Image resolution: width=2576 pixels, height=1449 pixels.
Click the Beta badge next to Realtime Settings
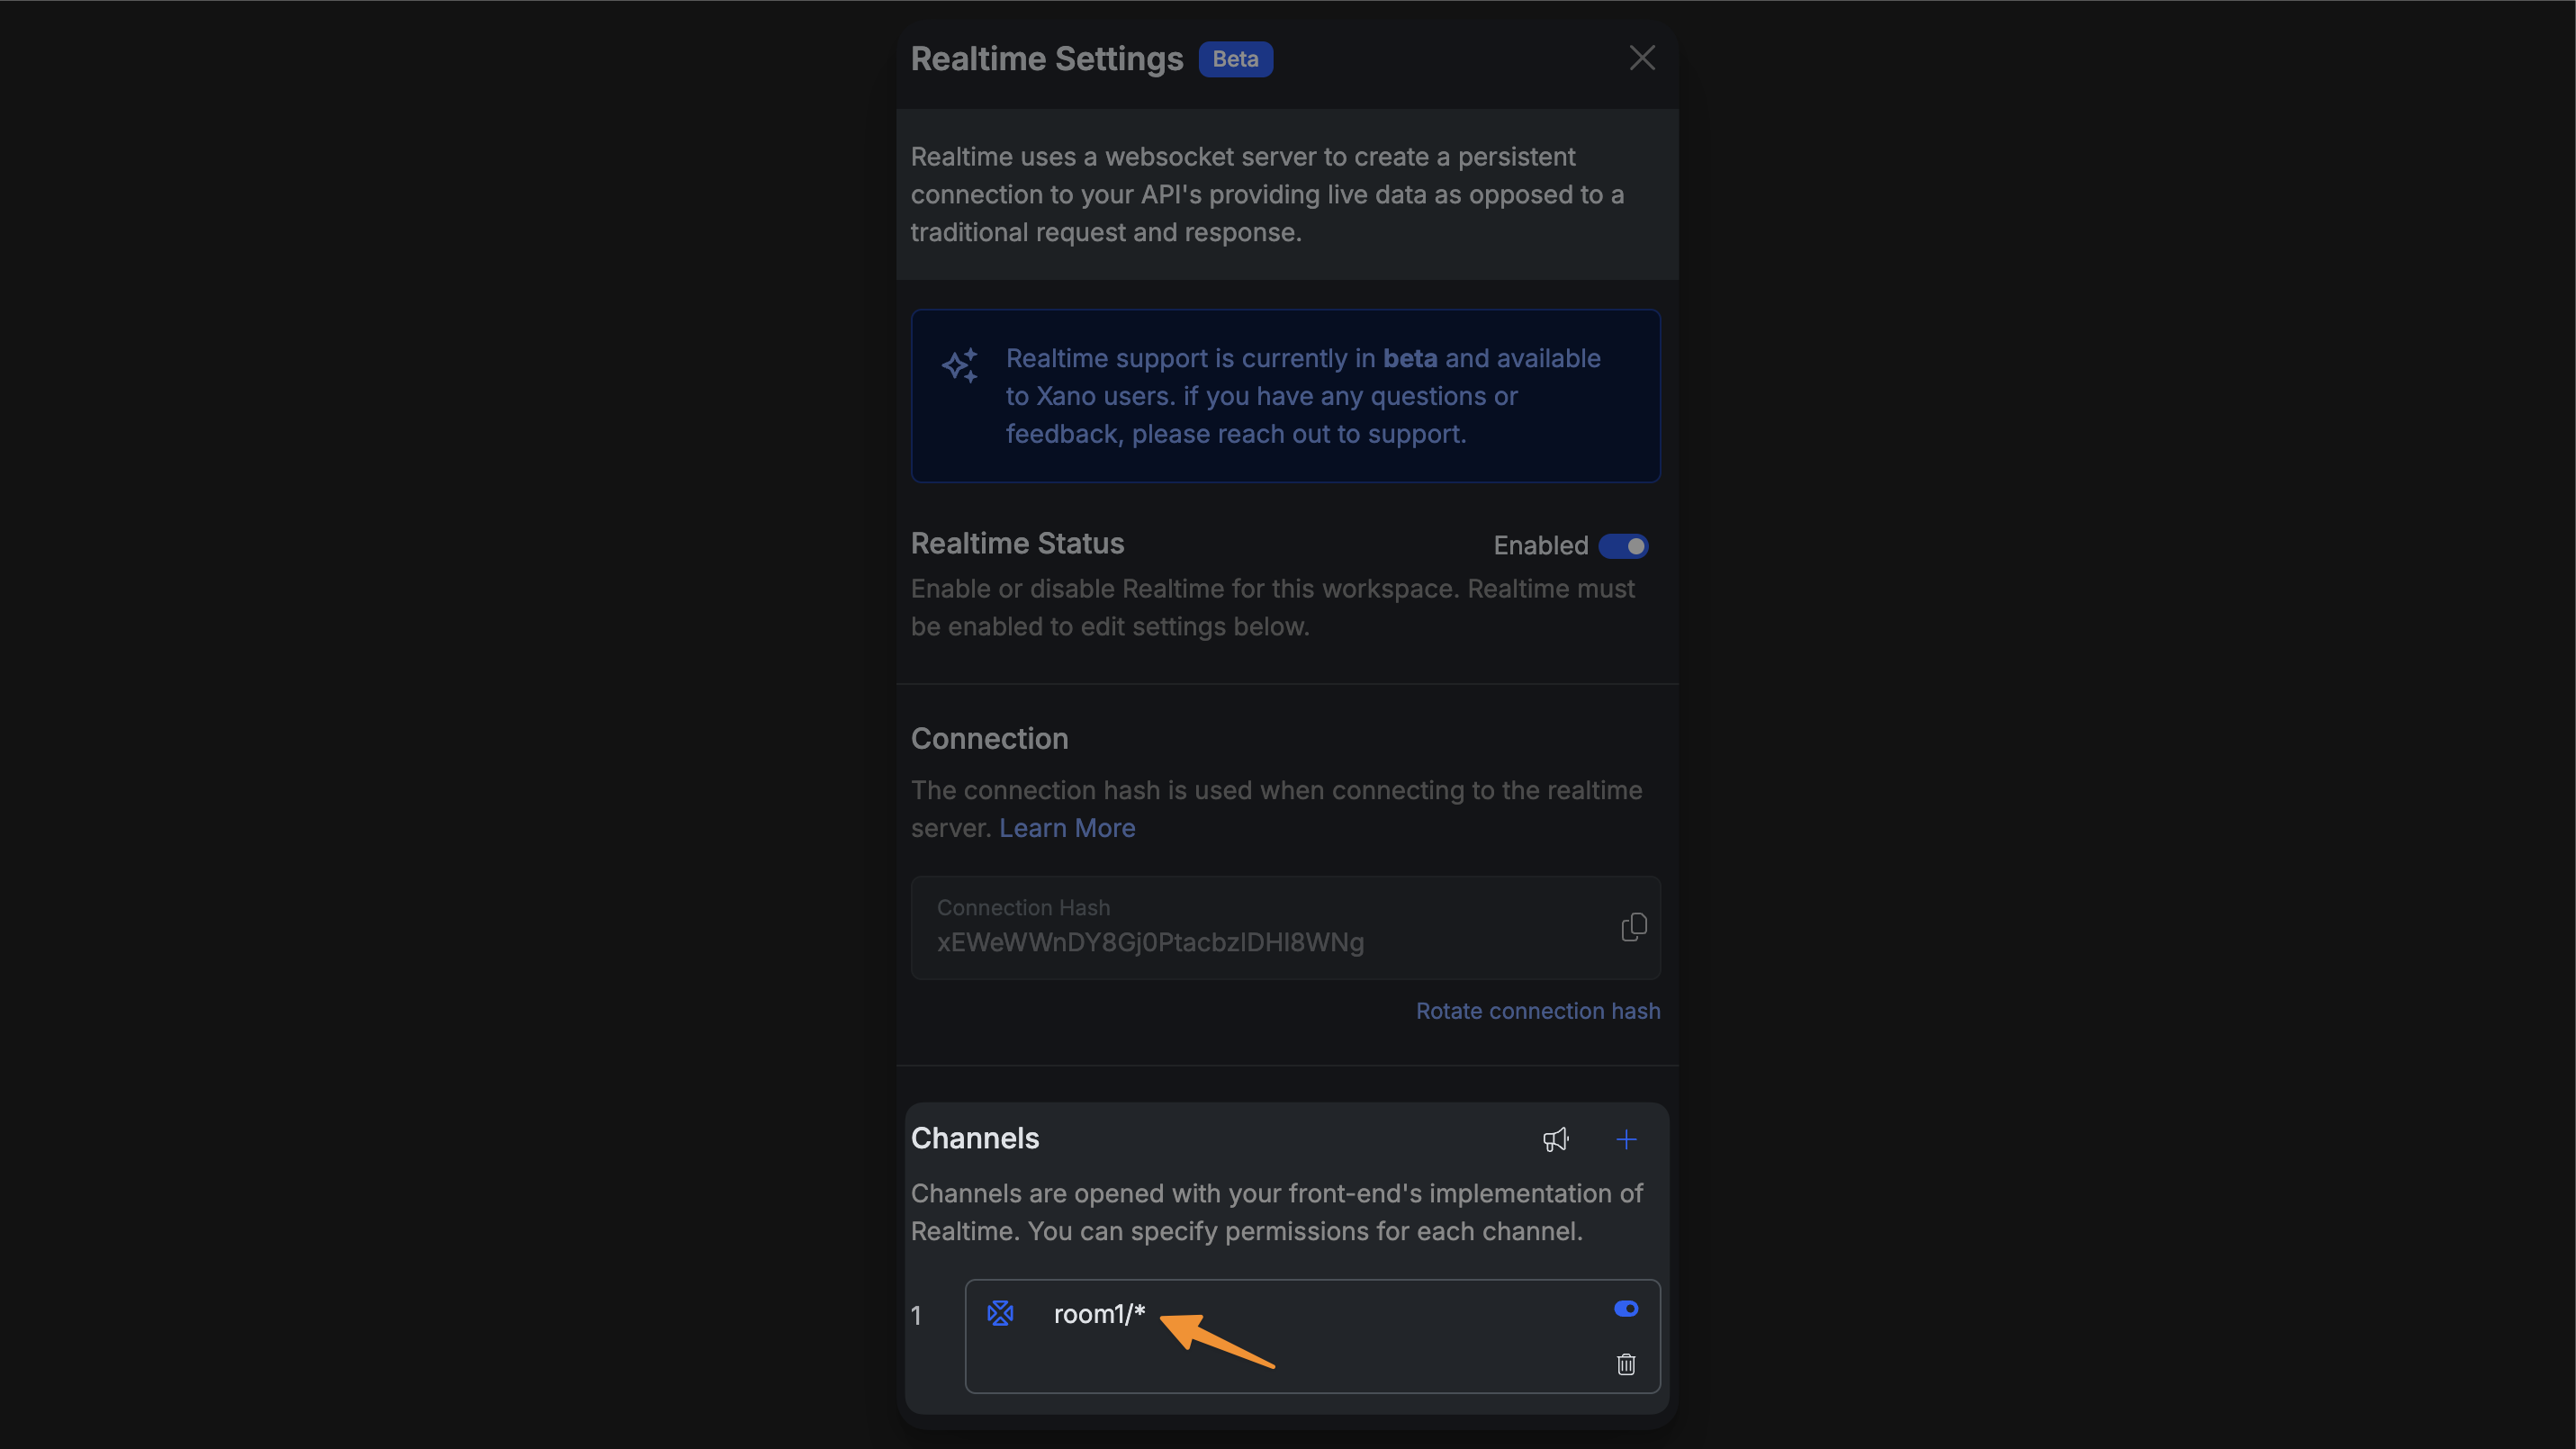click(1235, 59)
